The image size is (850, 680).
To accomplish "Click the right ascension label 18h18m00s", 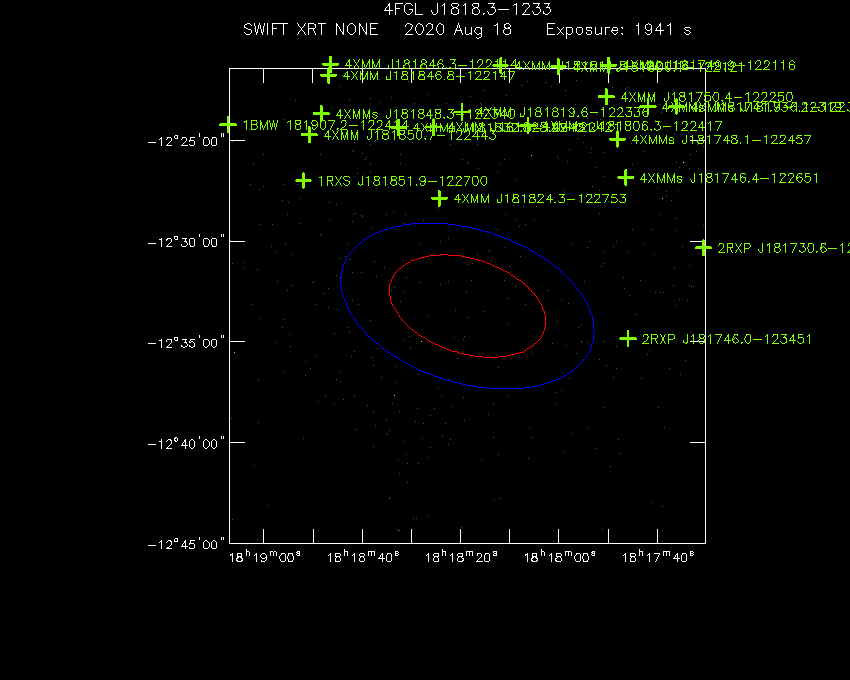I will click(x=559, y=557).
